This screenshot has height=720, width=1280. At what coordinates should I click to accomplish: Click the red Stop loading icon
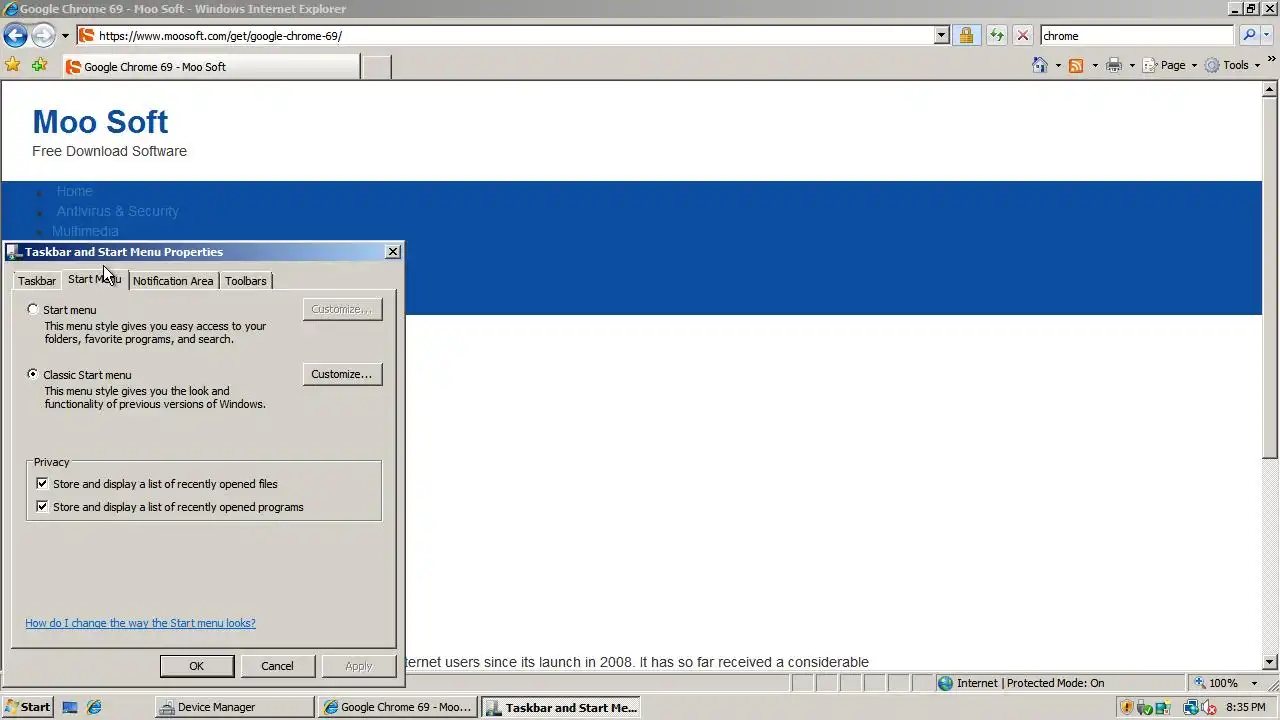click(x=1022, y=35)
